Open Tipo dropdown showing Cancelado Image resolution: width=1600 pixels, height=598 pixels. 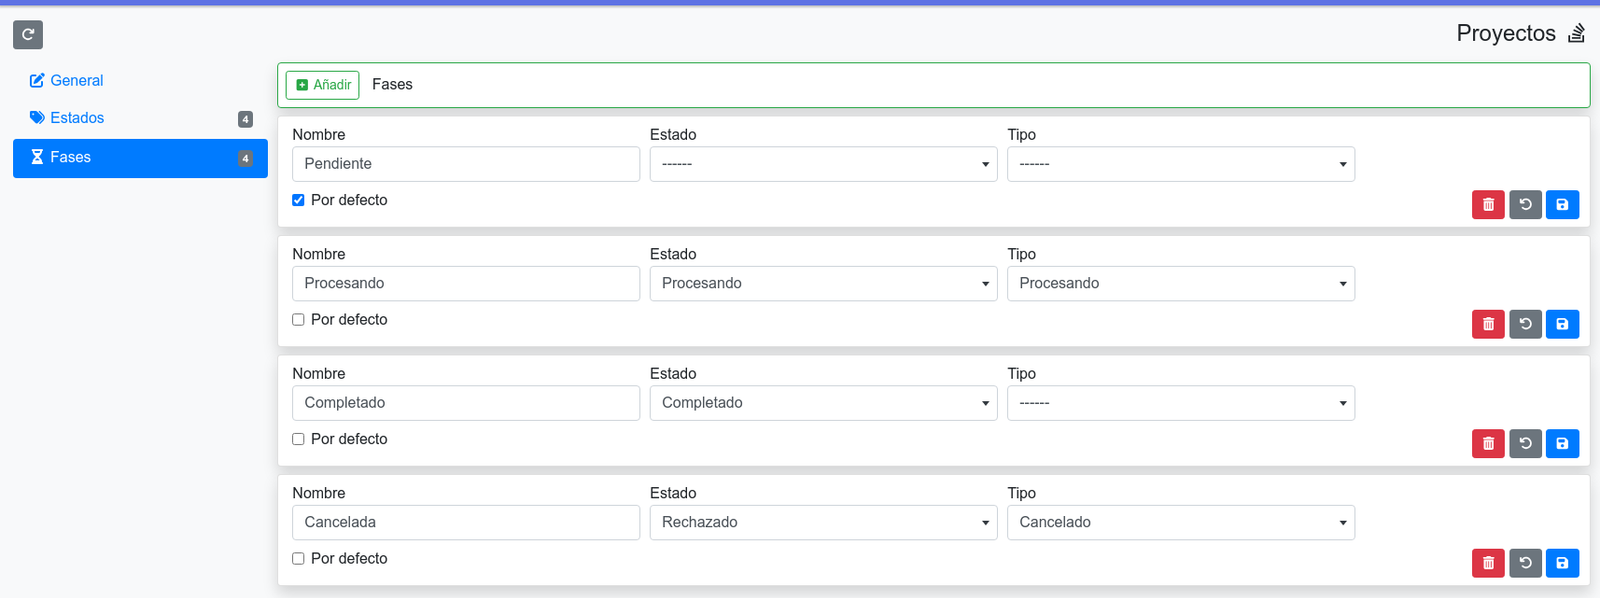[x=1180, y=522]
